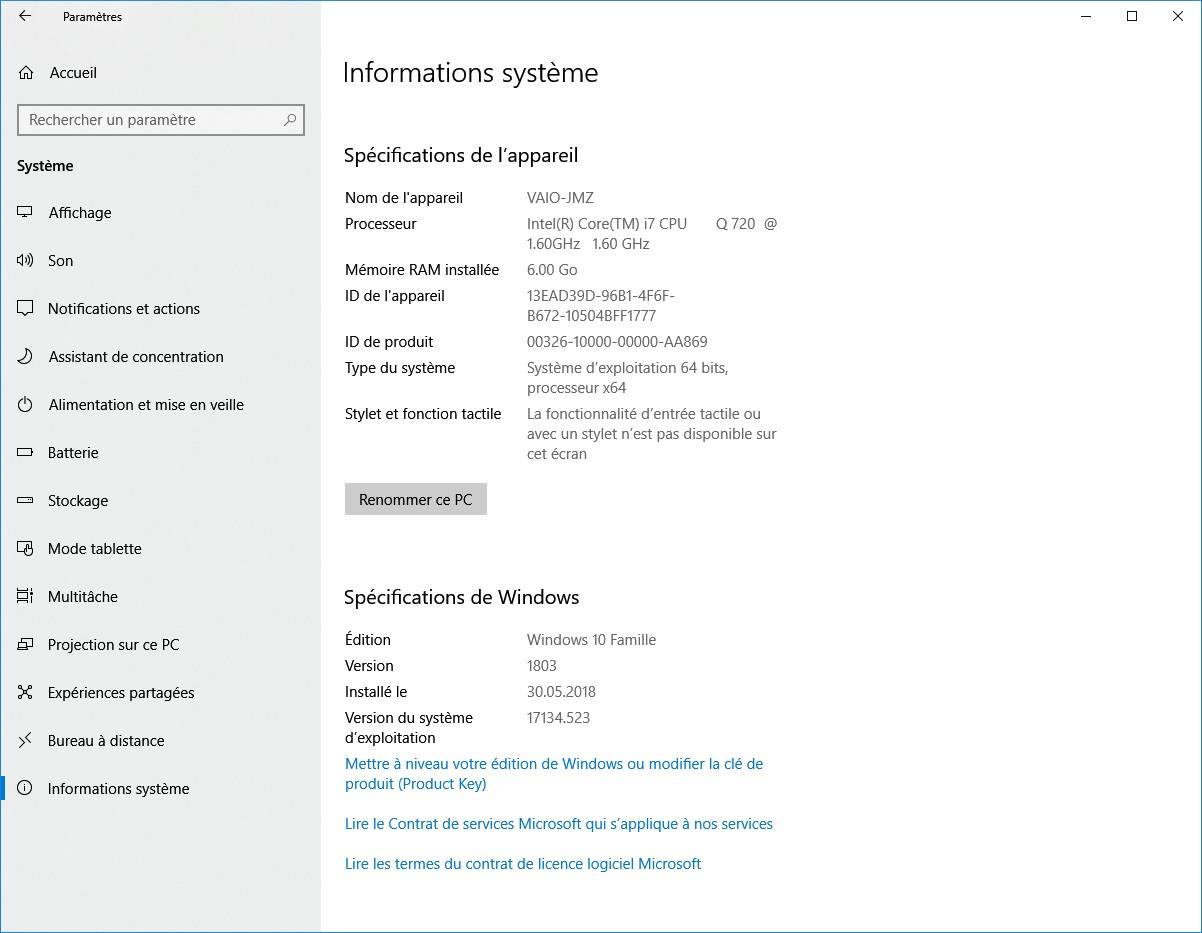
Task: Click the device ID 13EAD39D value
Action: (601, 306)
